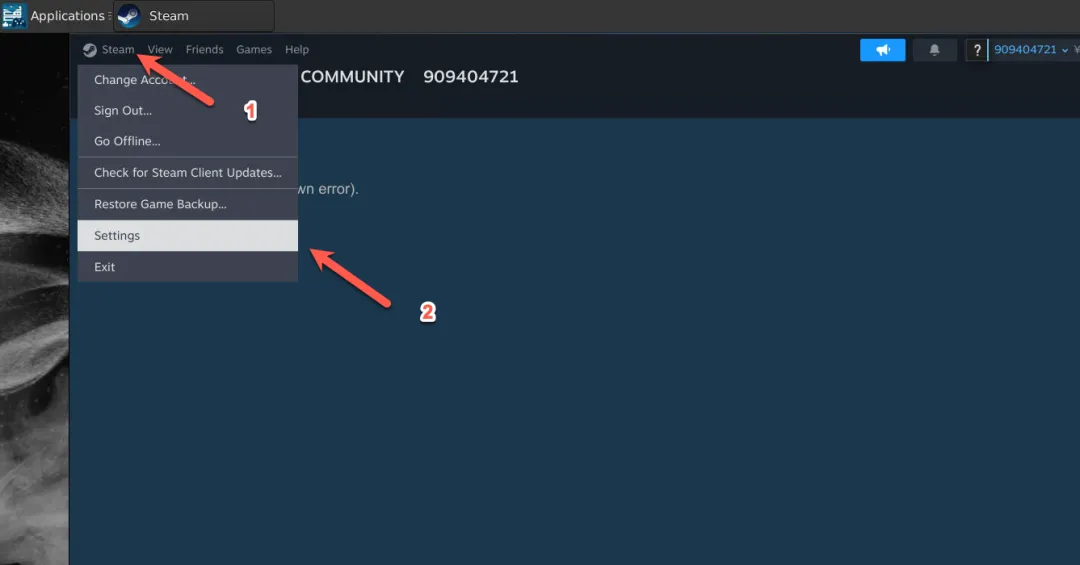Choose Change Account in the menu
The image size is (1080, 565).
144,80
